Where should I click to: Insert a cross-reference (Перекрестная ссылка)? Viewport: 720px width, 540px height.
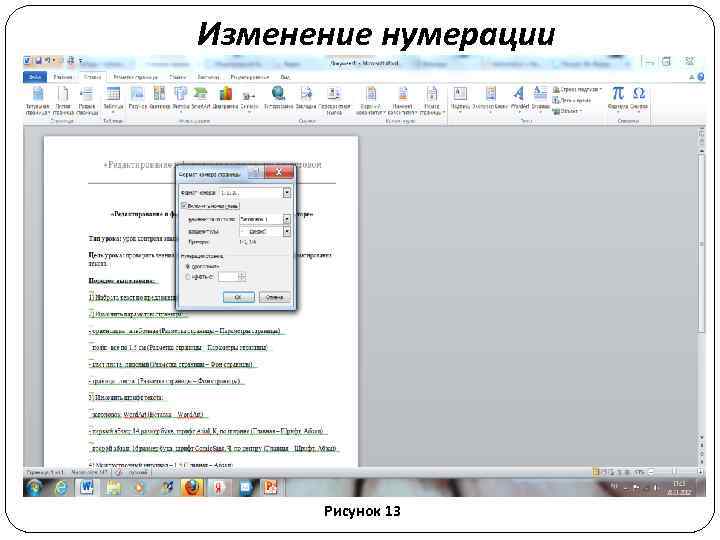(334, 100)
